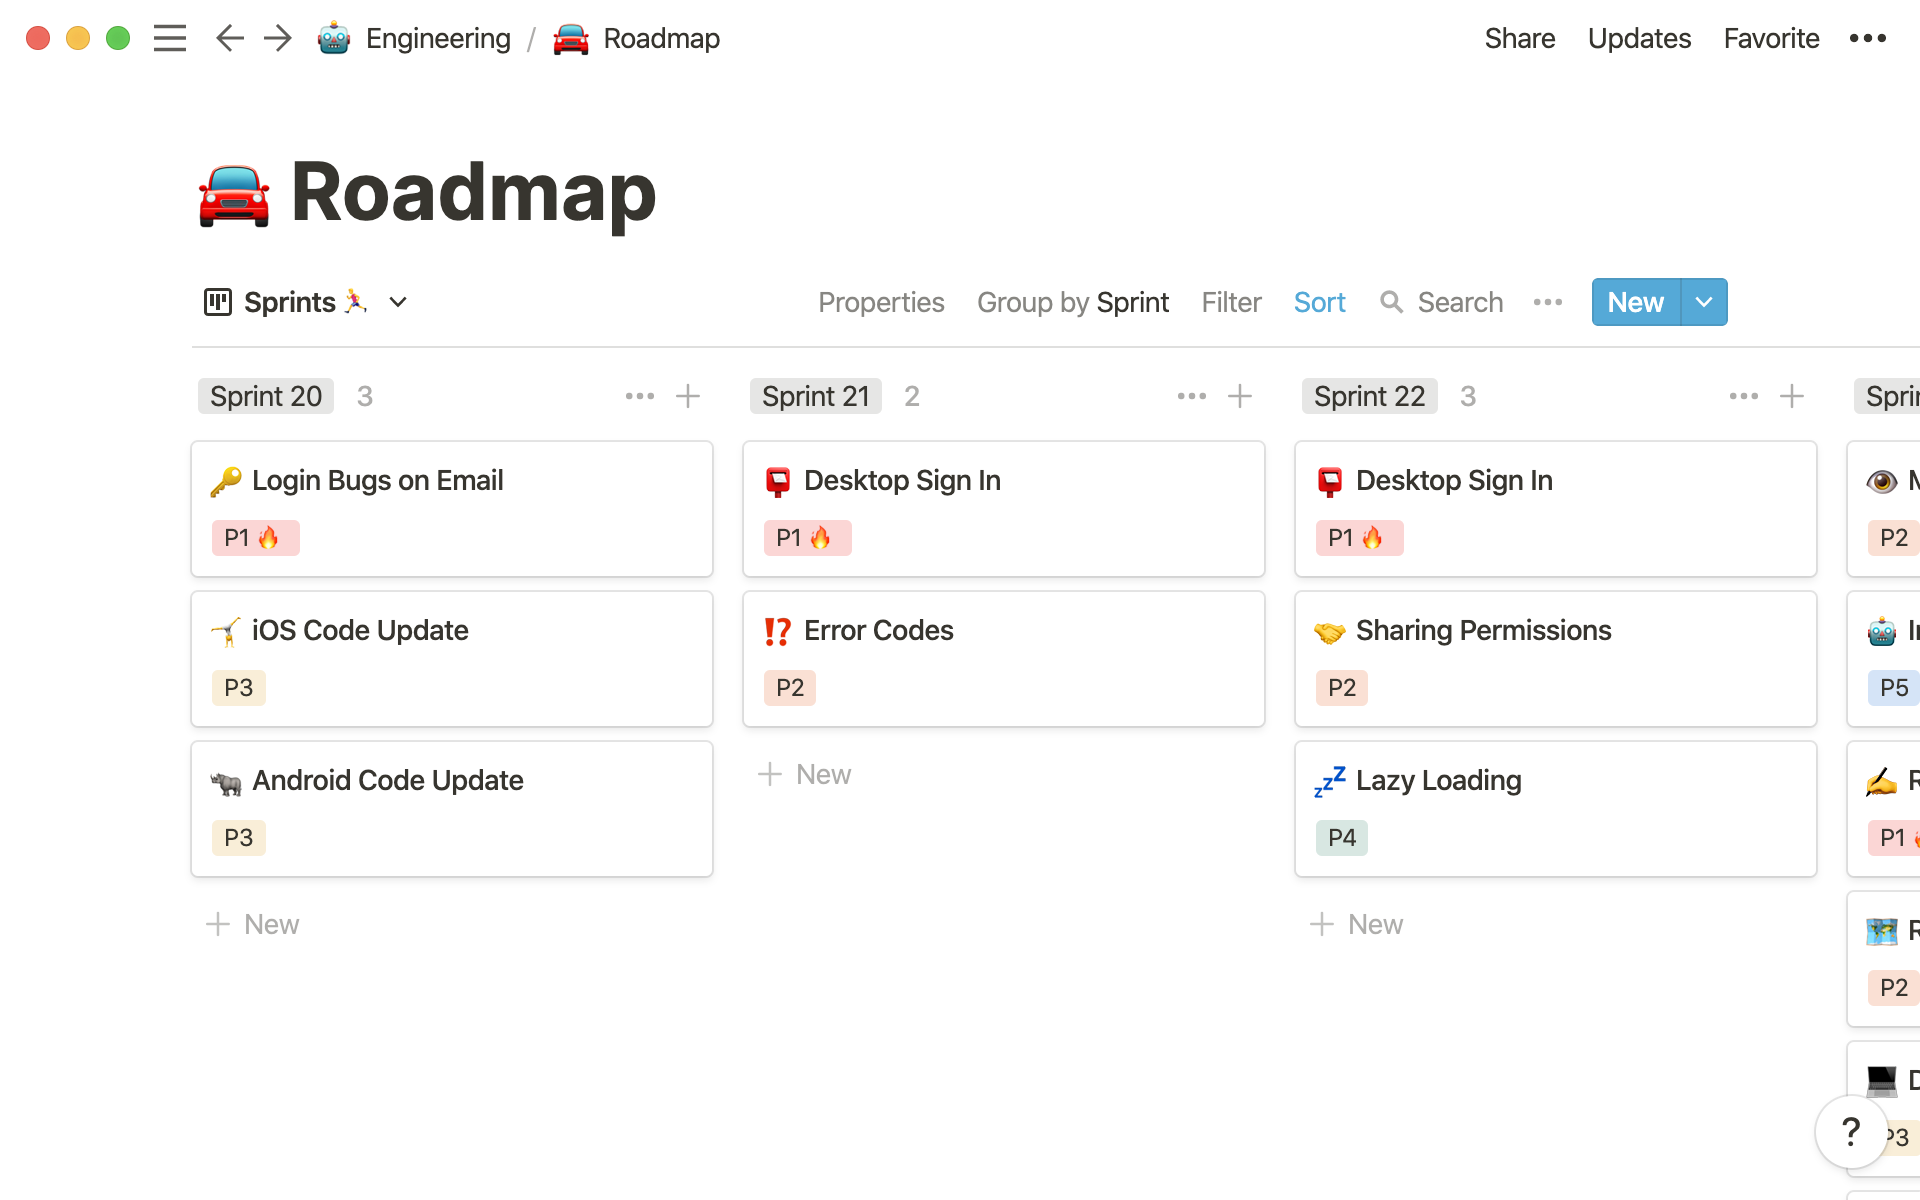Click the Favorite button in top bar
The width and height of the screenshot is (1920, 1200).
pos(1771,37)
